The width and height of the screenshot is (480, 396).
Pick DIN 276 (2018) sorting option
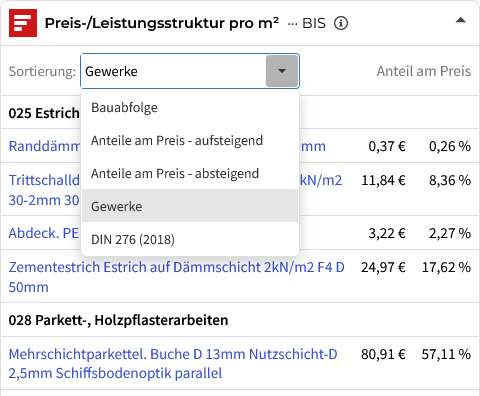[190, 239]
